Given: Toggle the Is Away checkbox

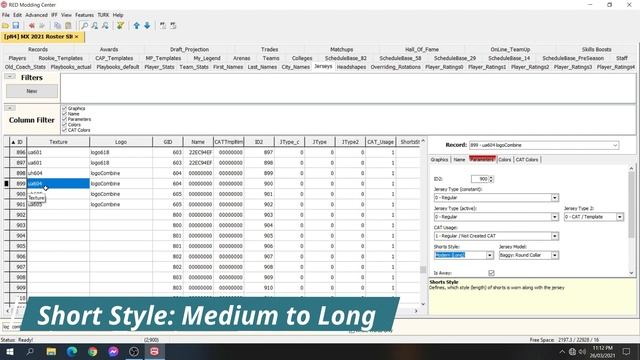Looking at the screenshot, I should click(x=491, y=273).
